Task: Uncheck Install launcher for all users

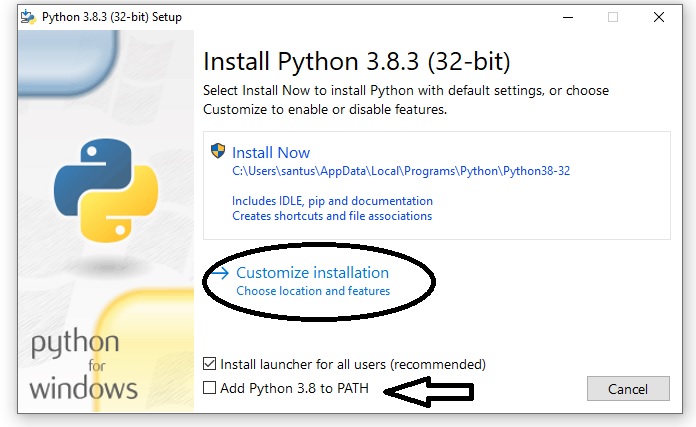Action: coord(210,364)
